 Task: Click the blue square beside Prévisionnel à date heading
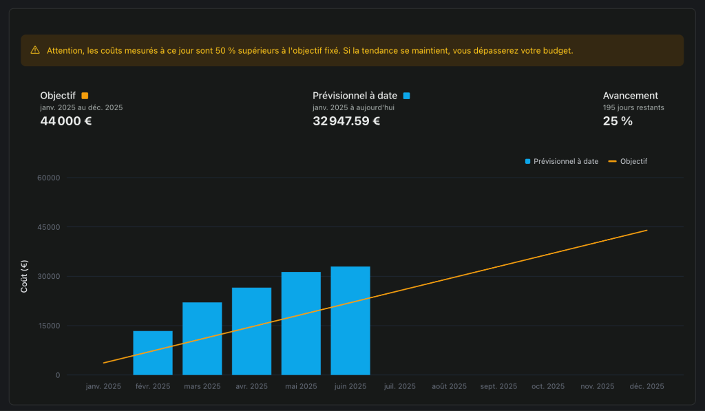(x=406, y=96)
